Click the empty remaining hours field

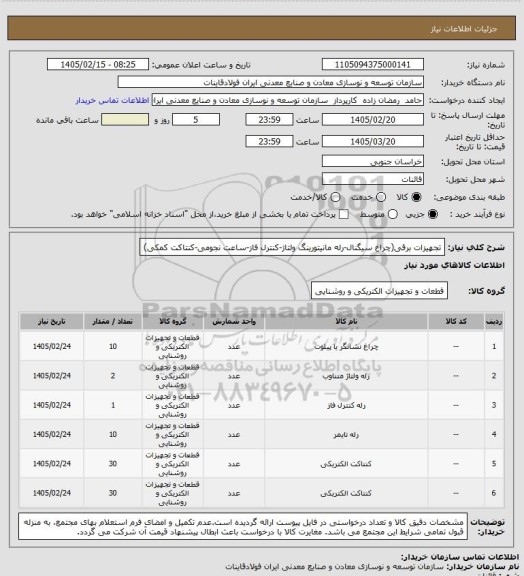[x=125, y=120]
